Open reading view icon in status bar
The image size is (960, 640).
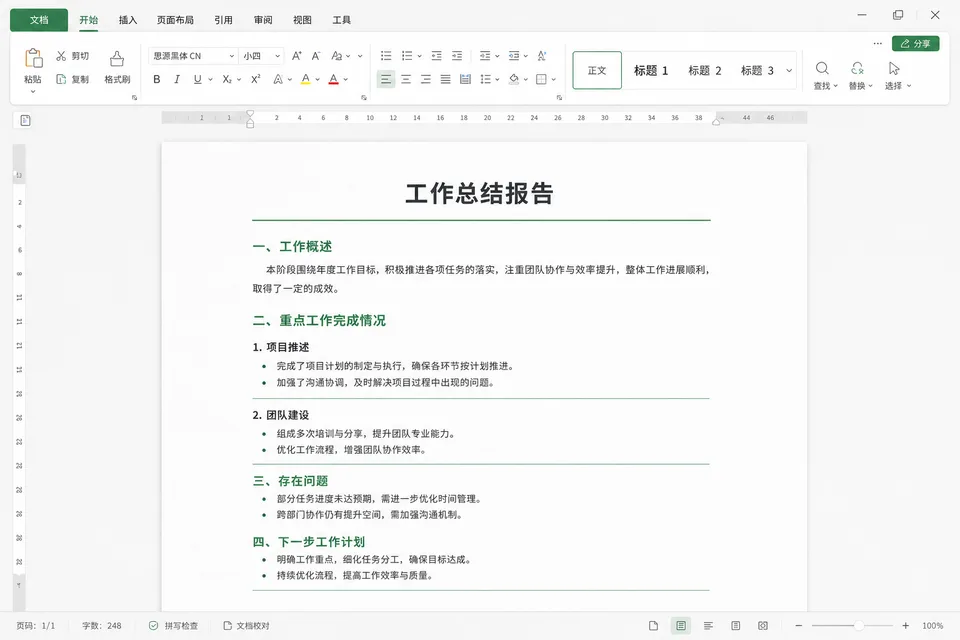[x=735, y=625]
